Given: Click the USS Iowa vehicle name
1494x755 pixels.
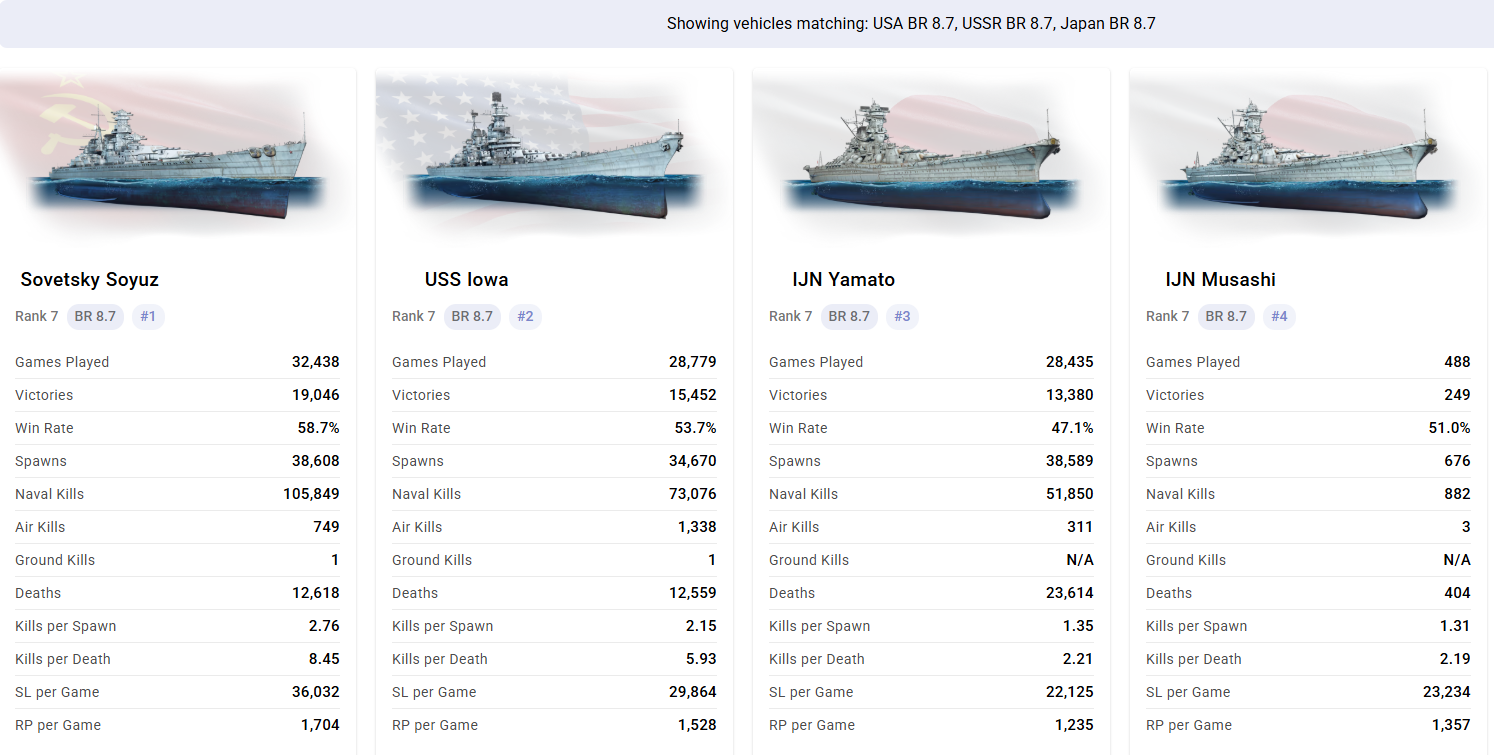Looking at the screenshot, I should (x=466, y=280).
